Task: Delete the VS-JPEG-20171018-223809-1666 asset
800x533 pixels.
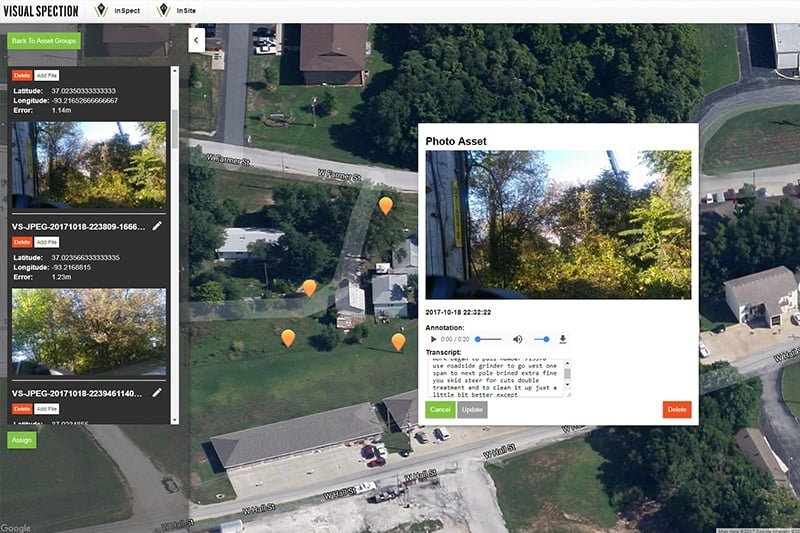Action: click(x=22, y=242)
